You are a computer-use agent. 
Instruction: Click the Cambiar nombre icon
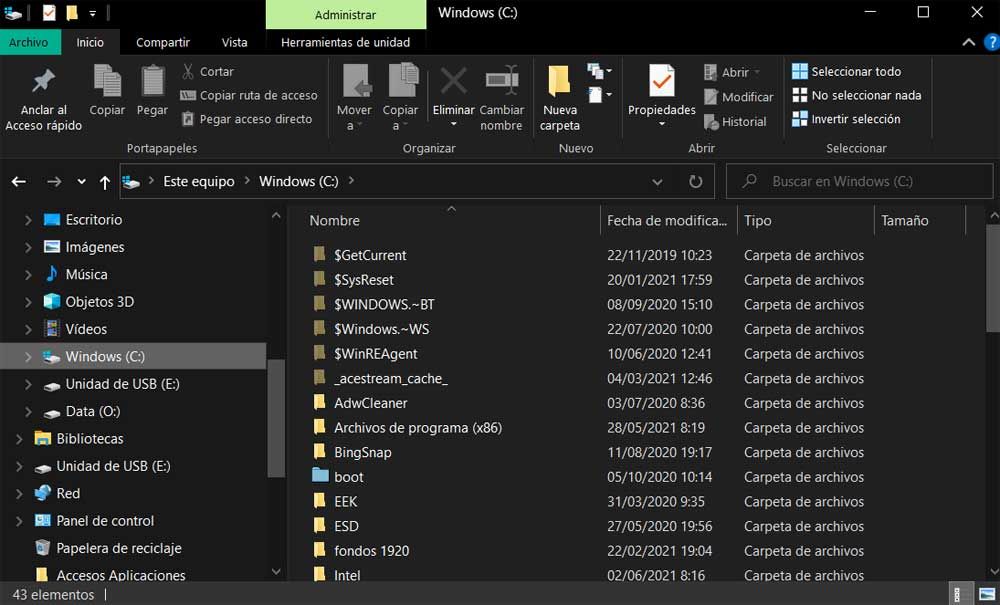(x=501, y=81)
